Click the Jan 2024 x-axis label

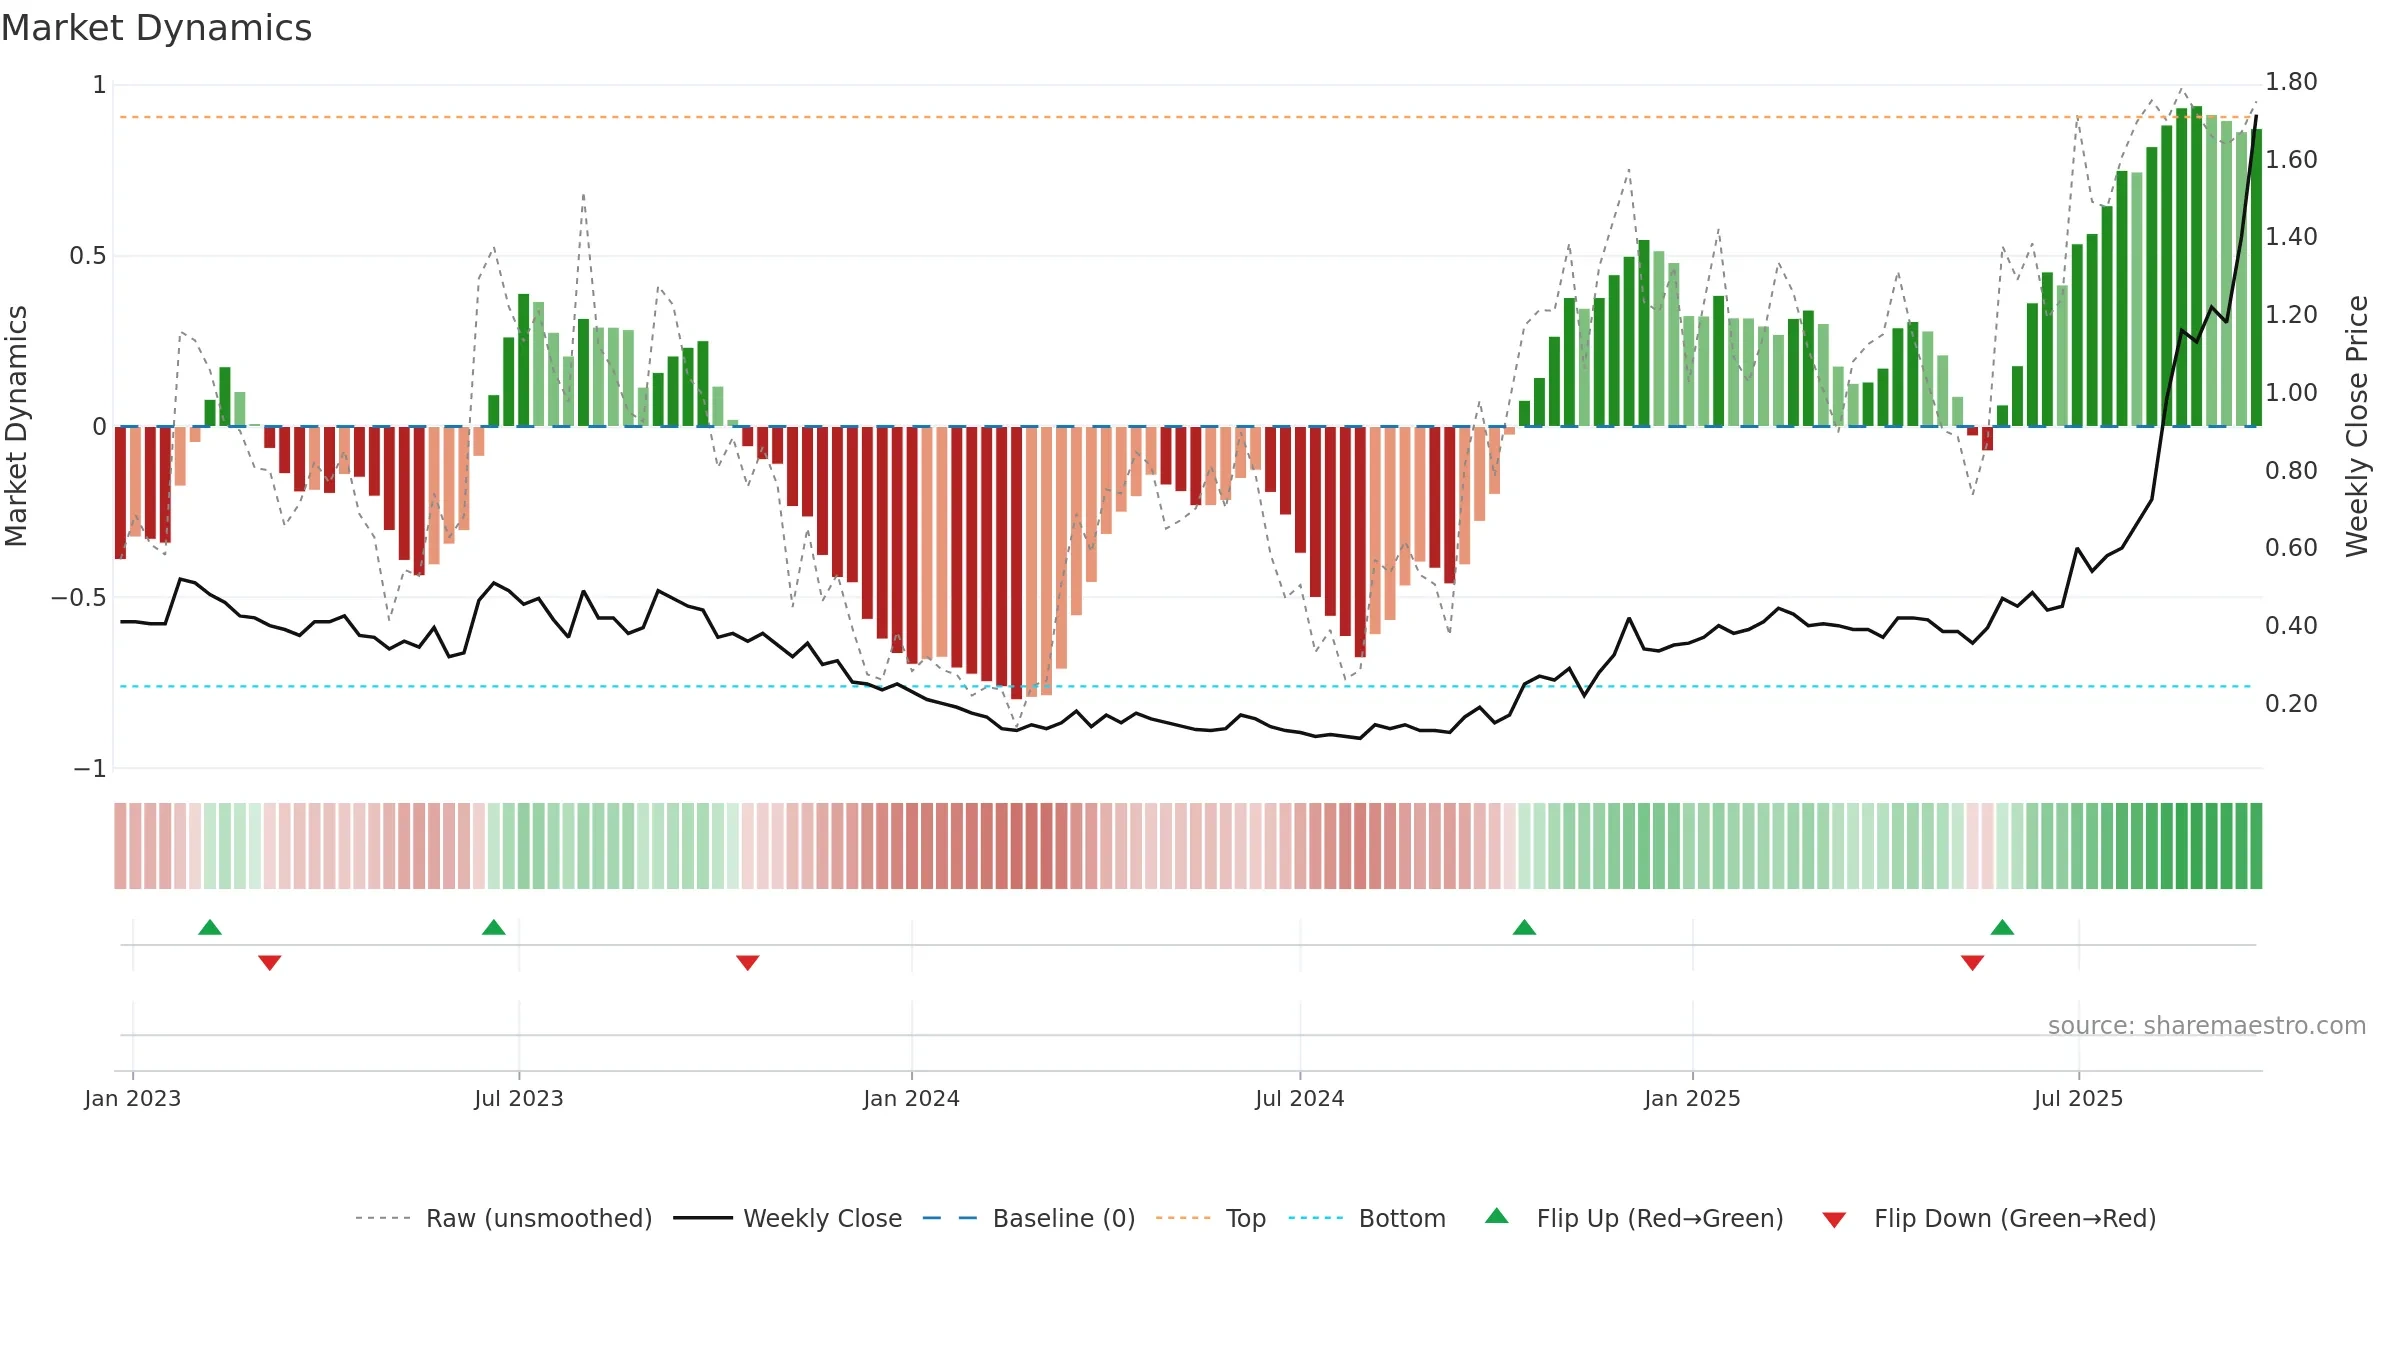point(912,1099)
